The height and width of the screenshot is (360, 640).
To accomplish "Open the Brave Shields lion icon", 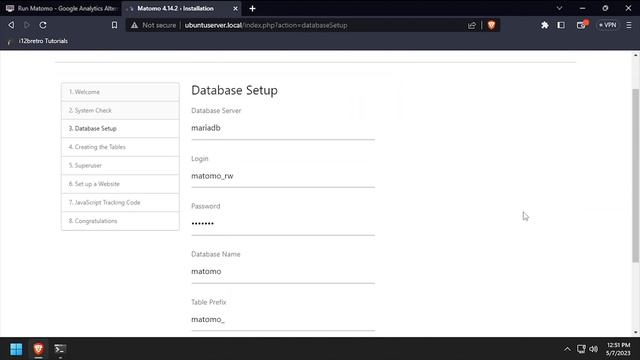I will coord(491,25).
